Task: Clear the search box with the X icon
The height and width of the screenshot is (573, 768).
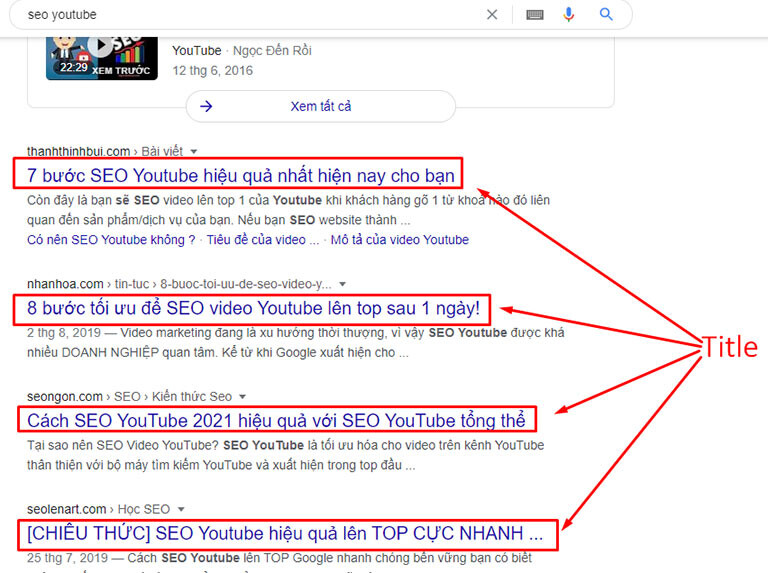Action: pyautogui.click(x=492, y=15)
